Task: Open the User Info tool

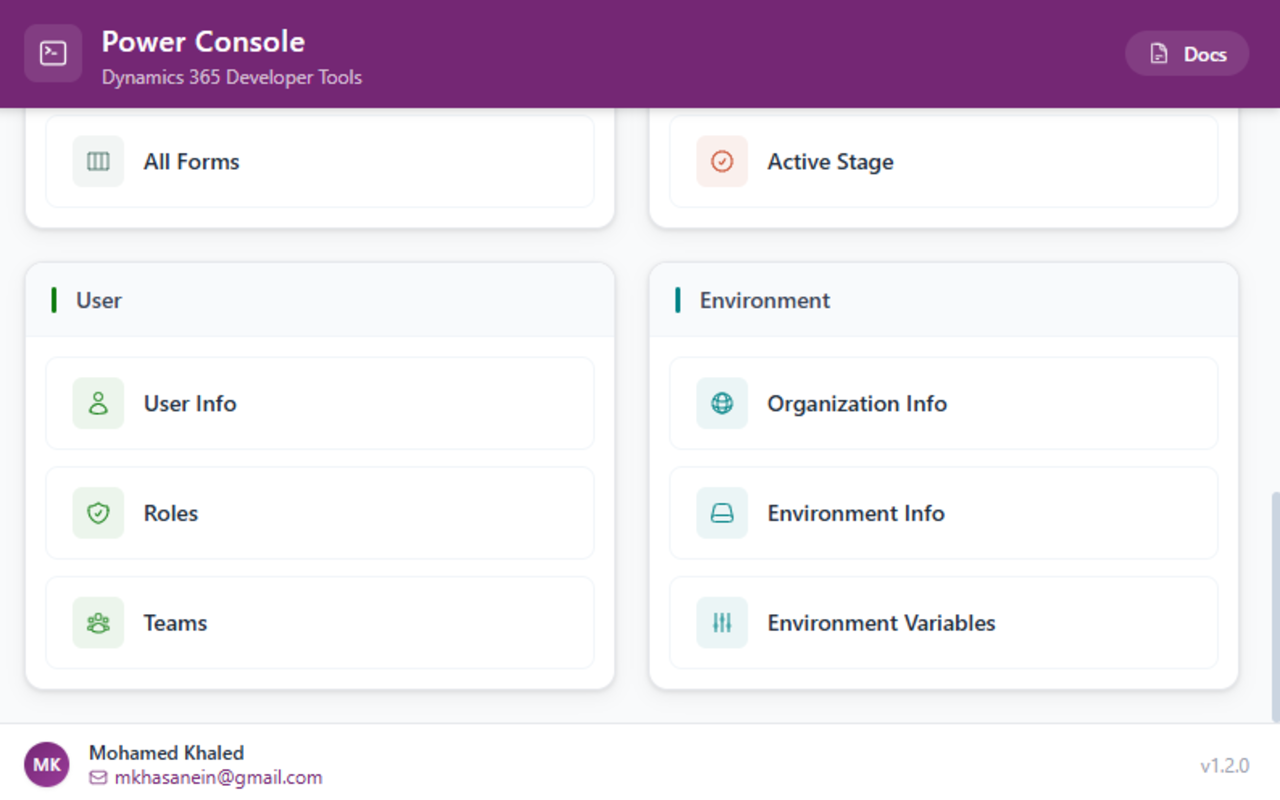Action: click(x=320, y=403)
